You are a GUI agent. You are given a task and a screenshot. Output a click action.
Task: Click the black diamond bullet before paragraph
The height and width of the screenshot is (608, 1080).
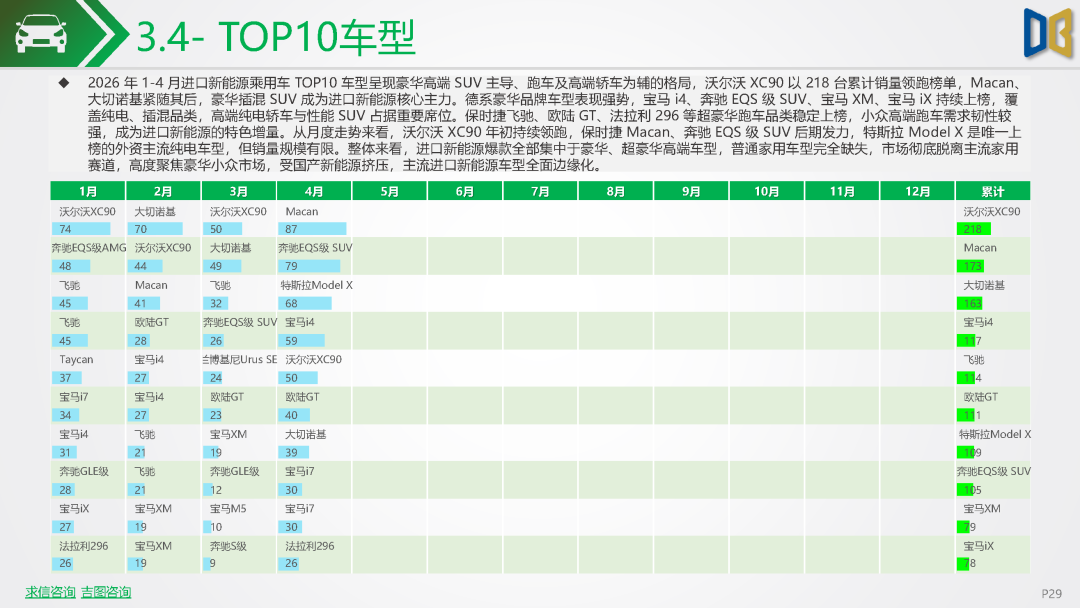click(64, 83)
